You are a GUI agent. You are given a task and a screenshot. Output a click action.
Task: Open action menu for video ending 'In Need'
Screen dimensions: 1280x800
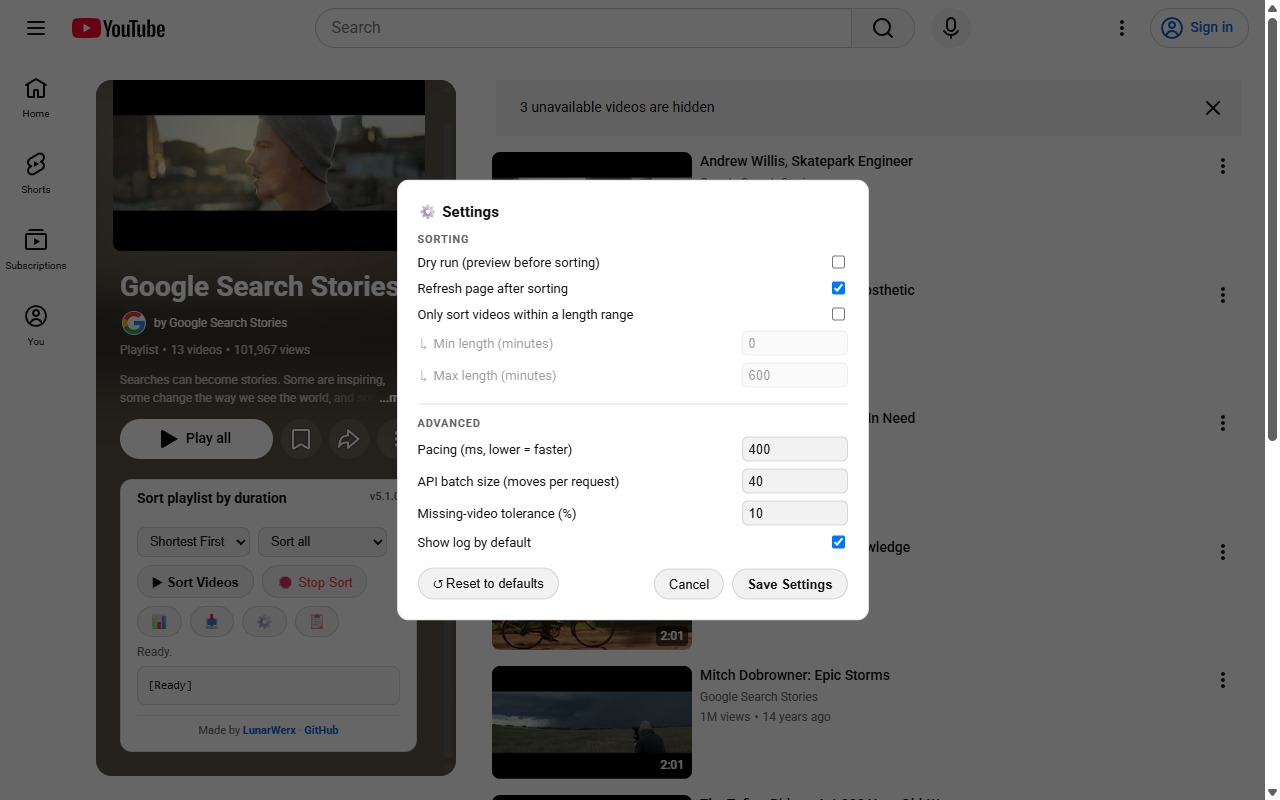click(1222, 423)
